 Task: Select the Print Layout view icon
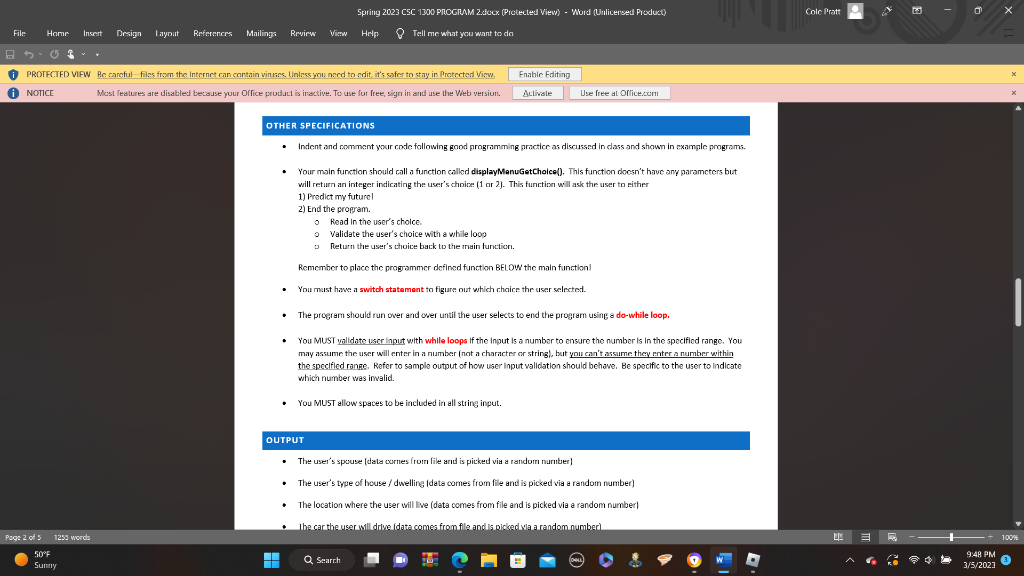pos(865,535)
